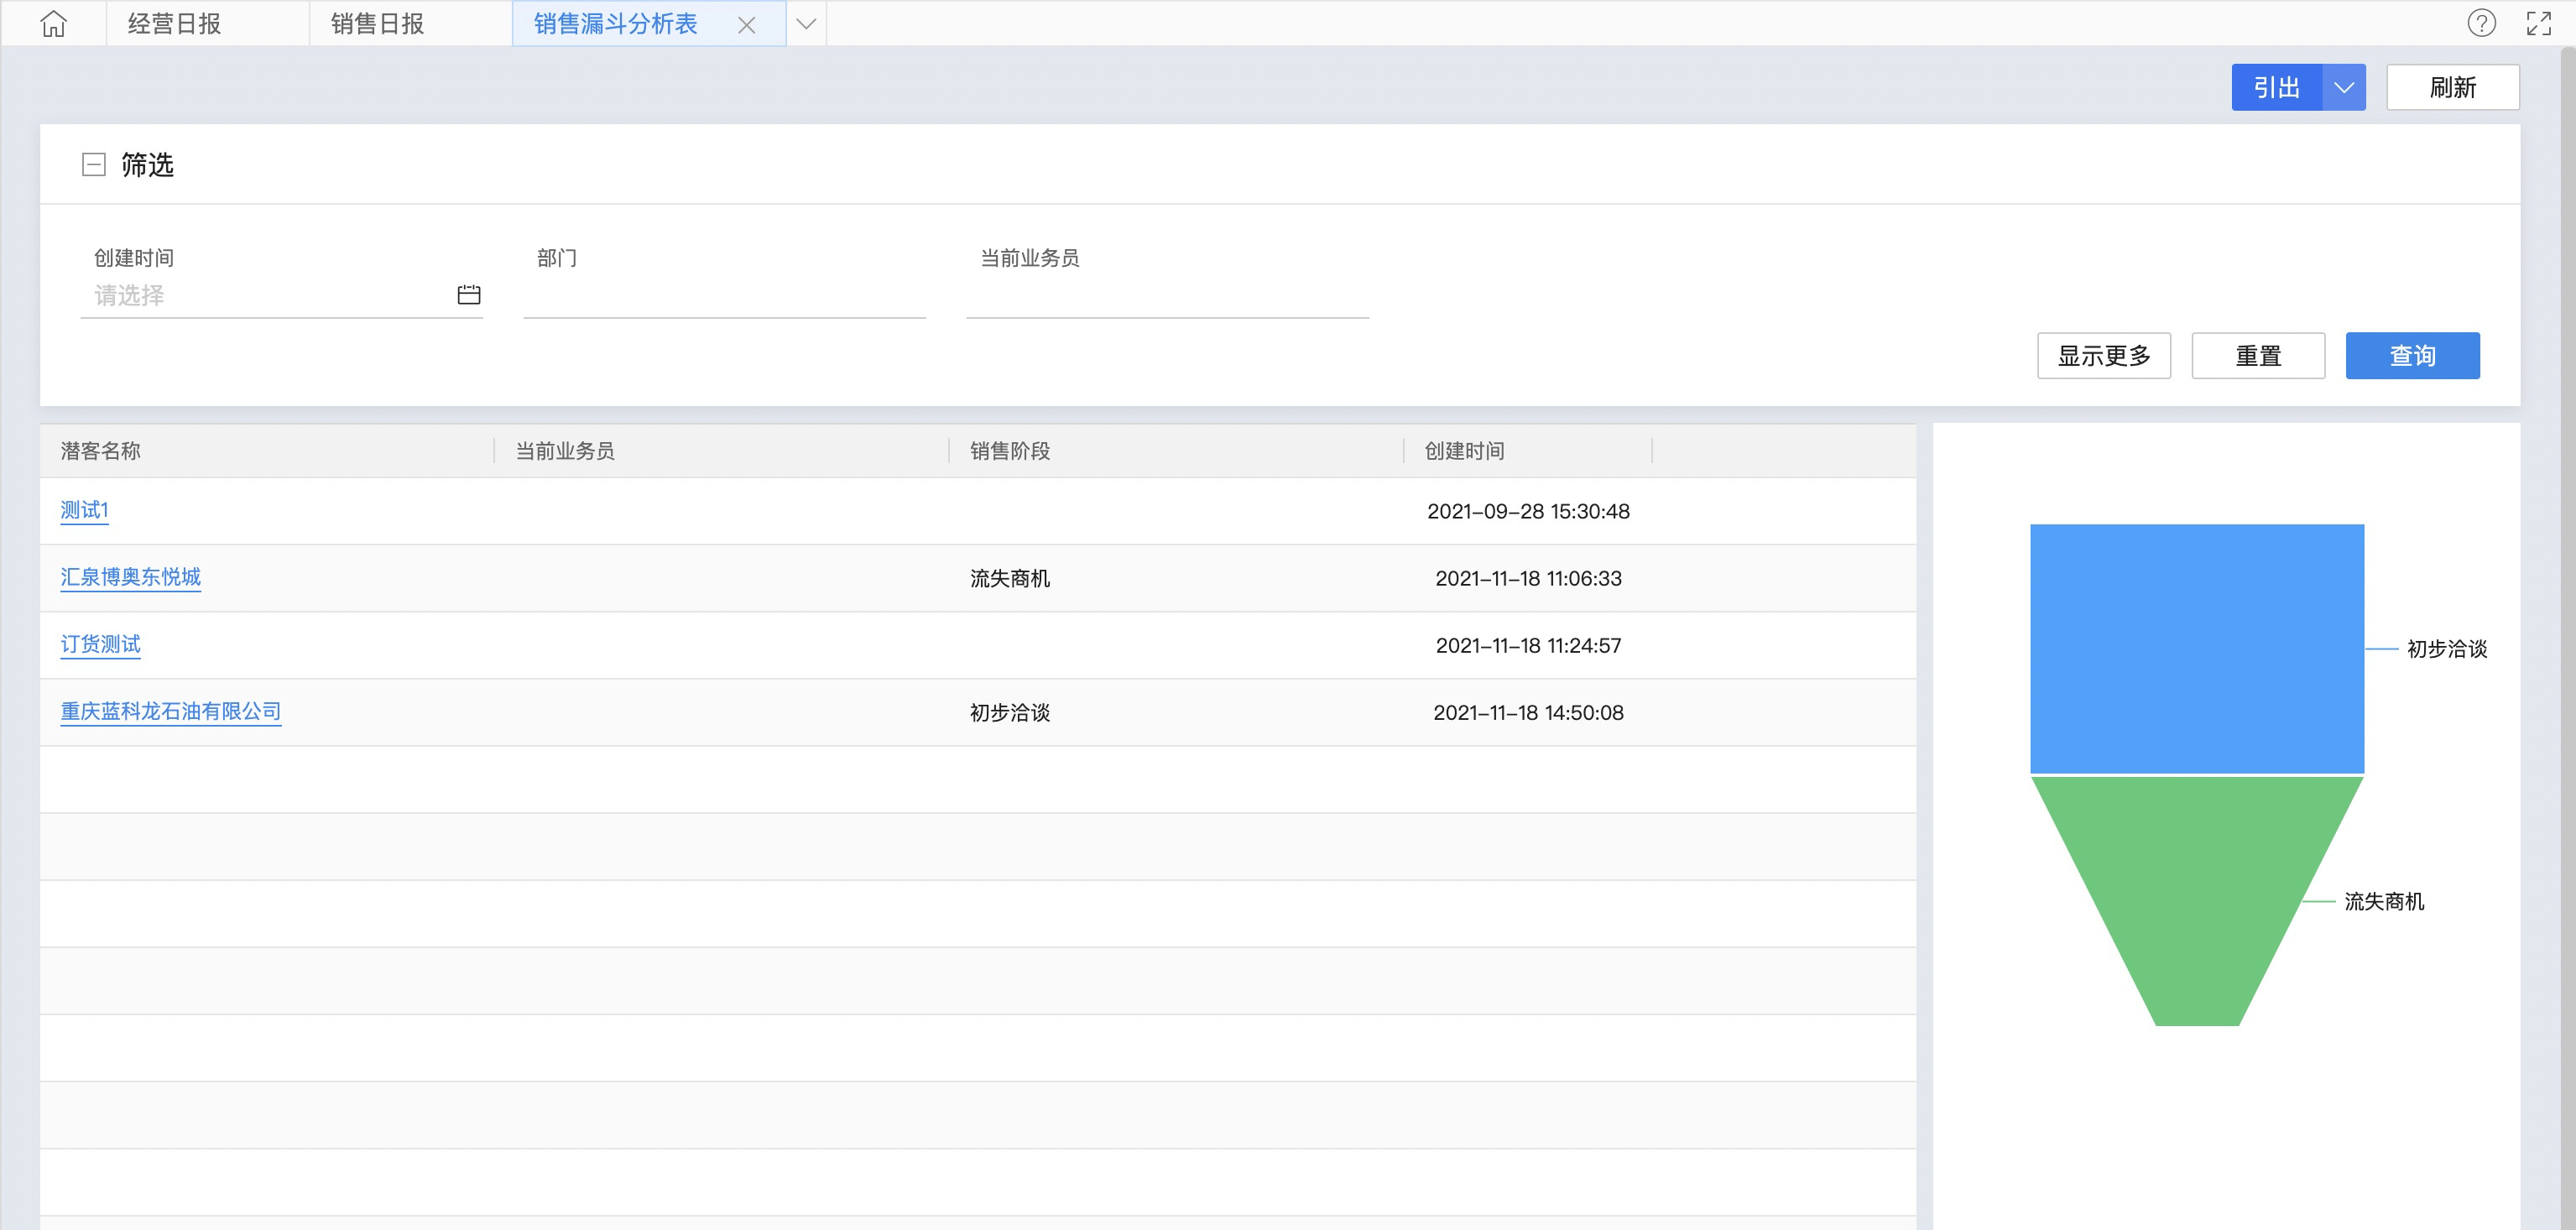Image resolution: width=2576 pixels, height=1230 pixels.
Task: Reset filters with 重置 button
Action: coord(2257,356)
